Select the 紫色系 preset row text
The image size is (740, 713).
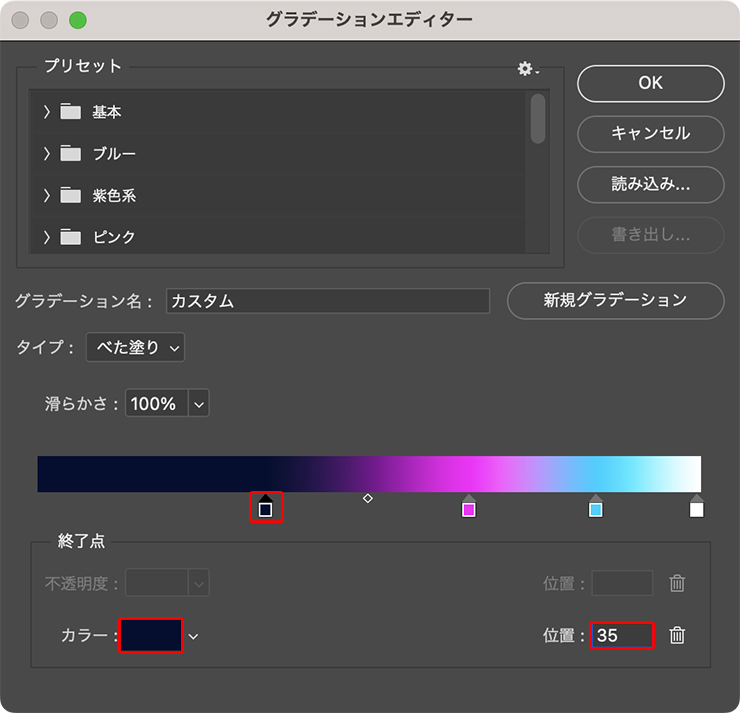tap(114, 195)
